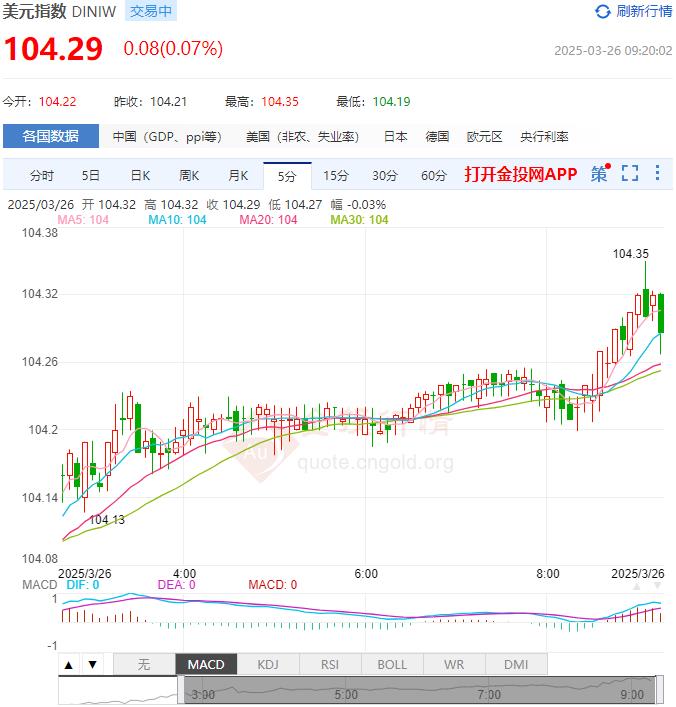Image resolution: width=676 pixels, height=707 pixels.
Task: Expand 中国 (GDP、ppi等) data category
Action: 166,137
